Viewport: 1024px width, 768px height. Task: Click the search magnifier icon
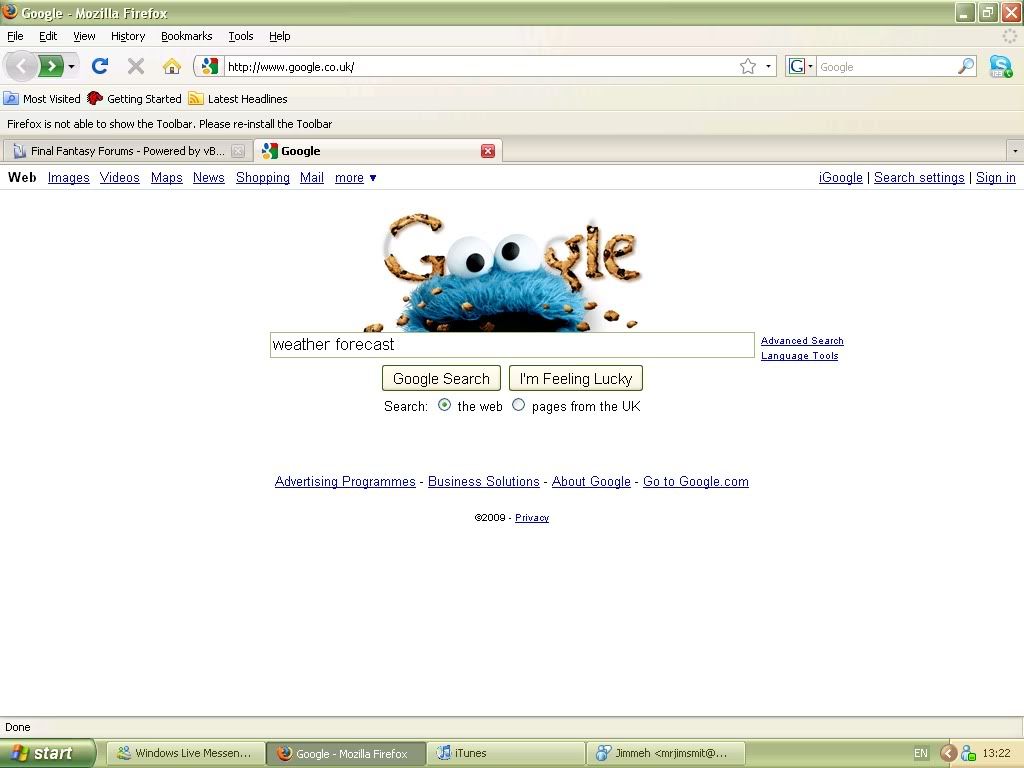(966, 66)
